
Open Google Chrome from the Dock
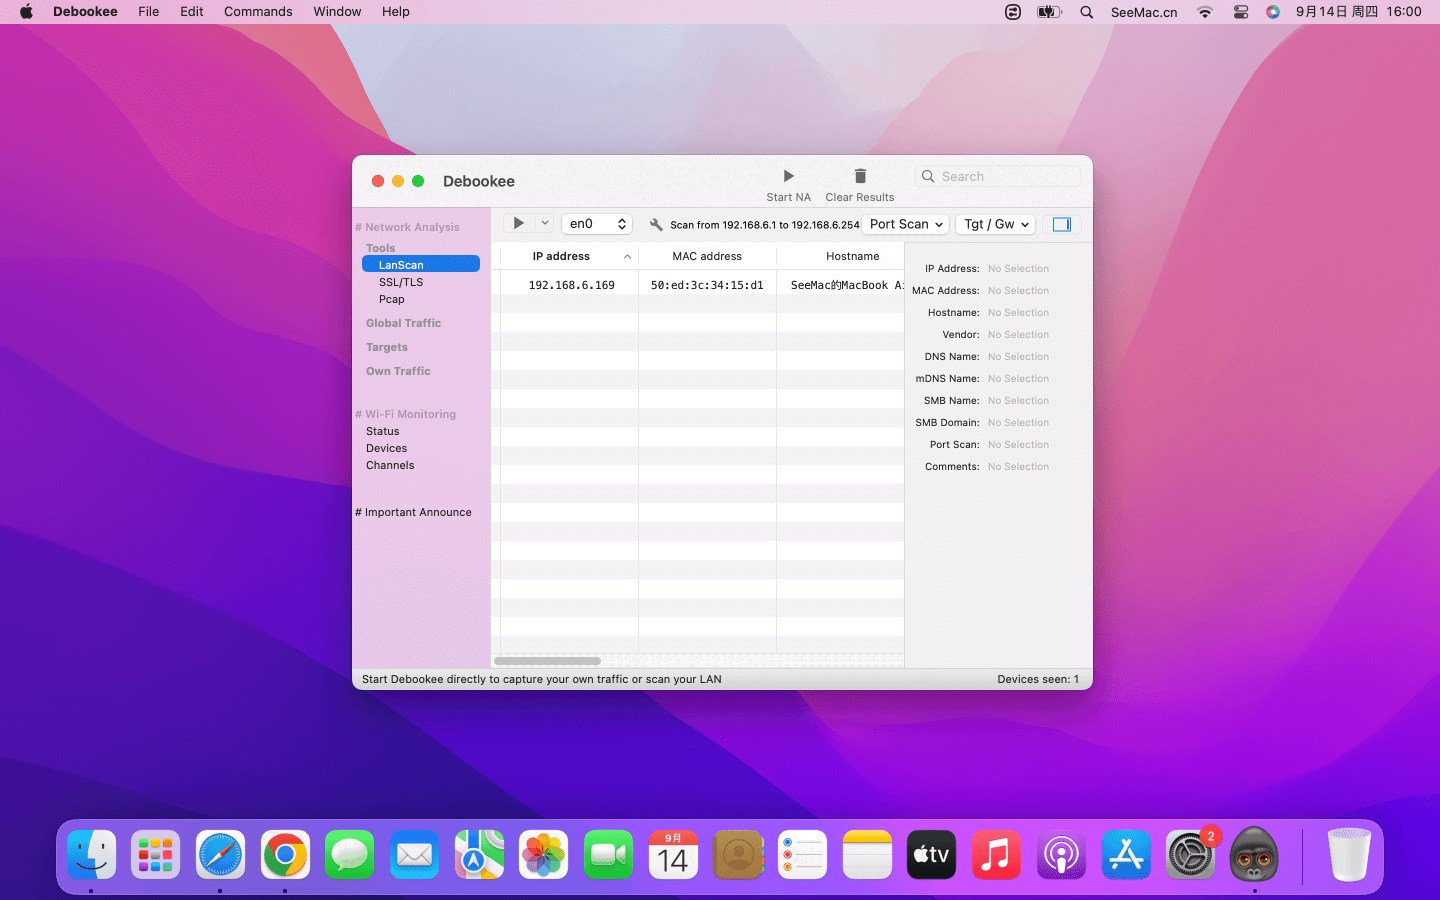tap(285, 855)
